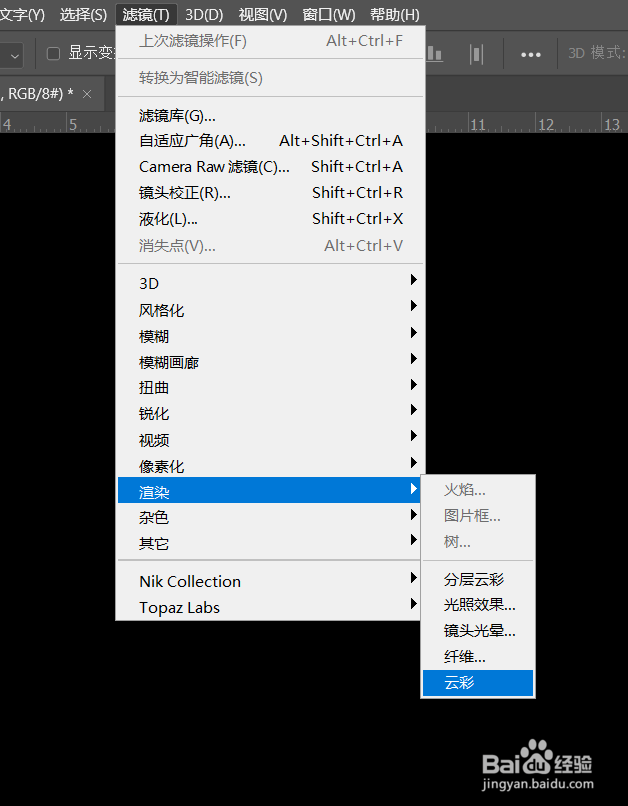Screen dimensions: 628x806
Task: Open the 窗口(W) menu
Action: tap(329, 14)
